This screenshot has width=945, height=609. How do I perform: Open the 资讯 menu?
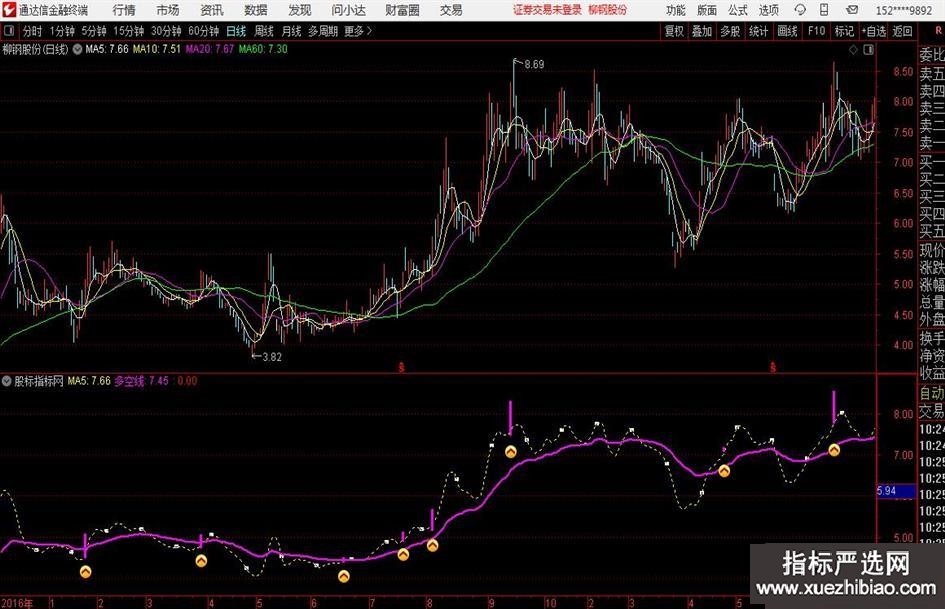click(212, 10)
